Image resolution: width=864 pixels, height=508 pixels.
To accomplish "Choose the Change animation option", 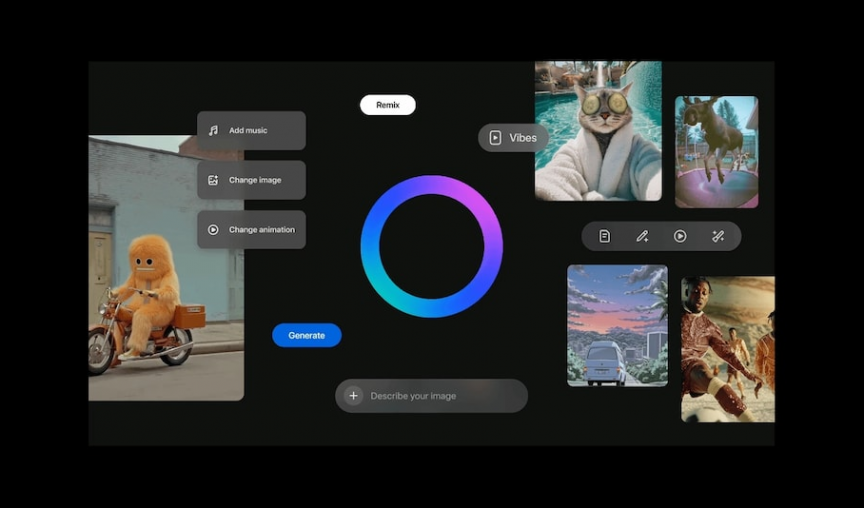I will [251, 230].
